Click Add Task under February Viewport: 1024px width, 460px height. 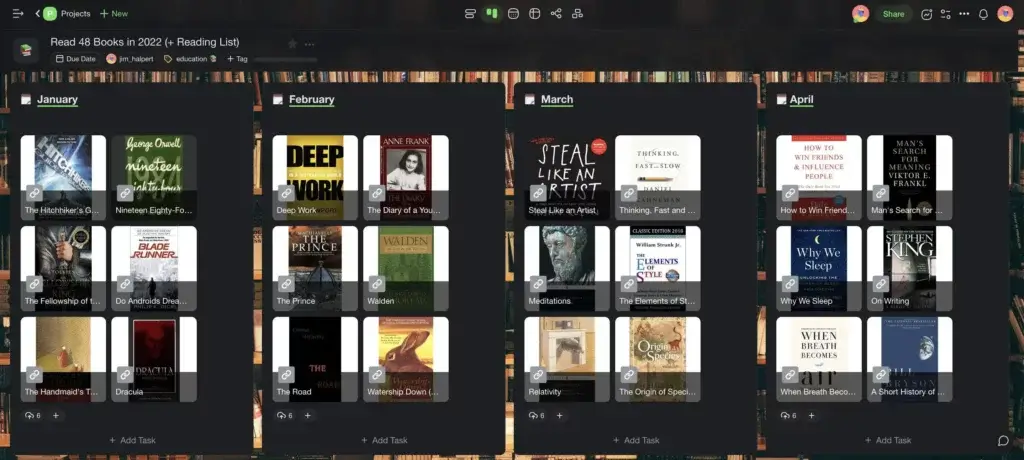point(384,440)
